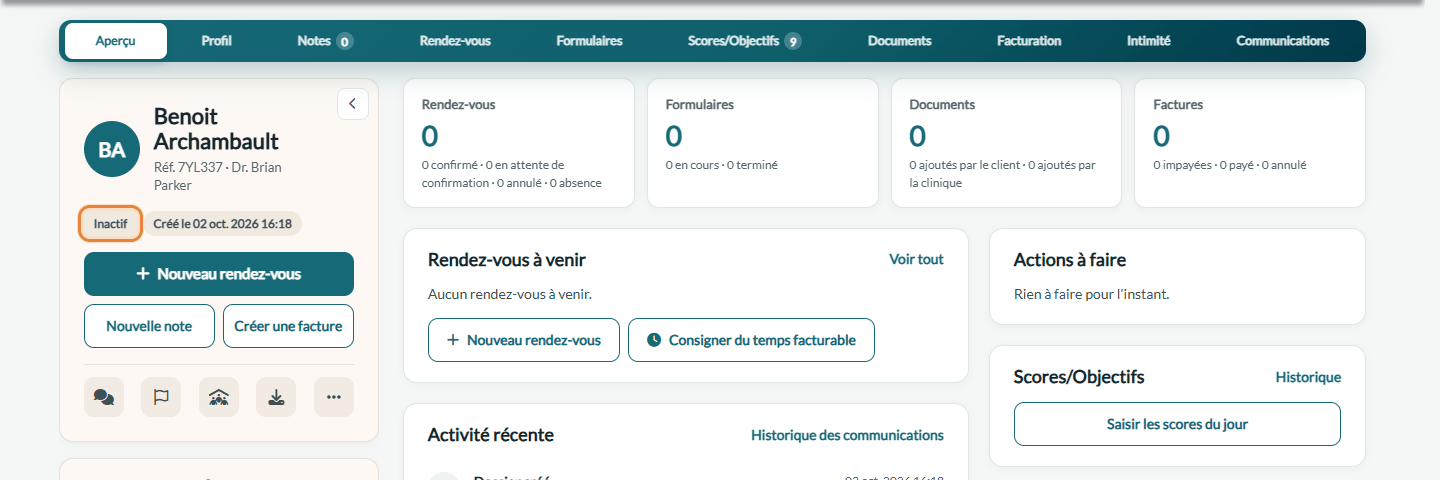Switch to the Aperçu tab
Image resolution: width=1440 pixels, height=480 pixels.
point(116,41)
